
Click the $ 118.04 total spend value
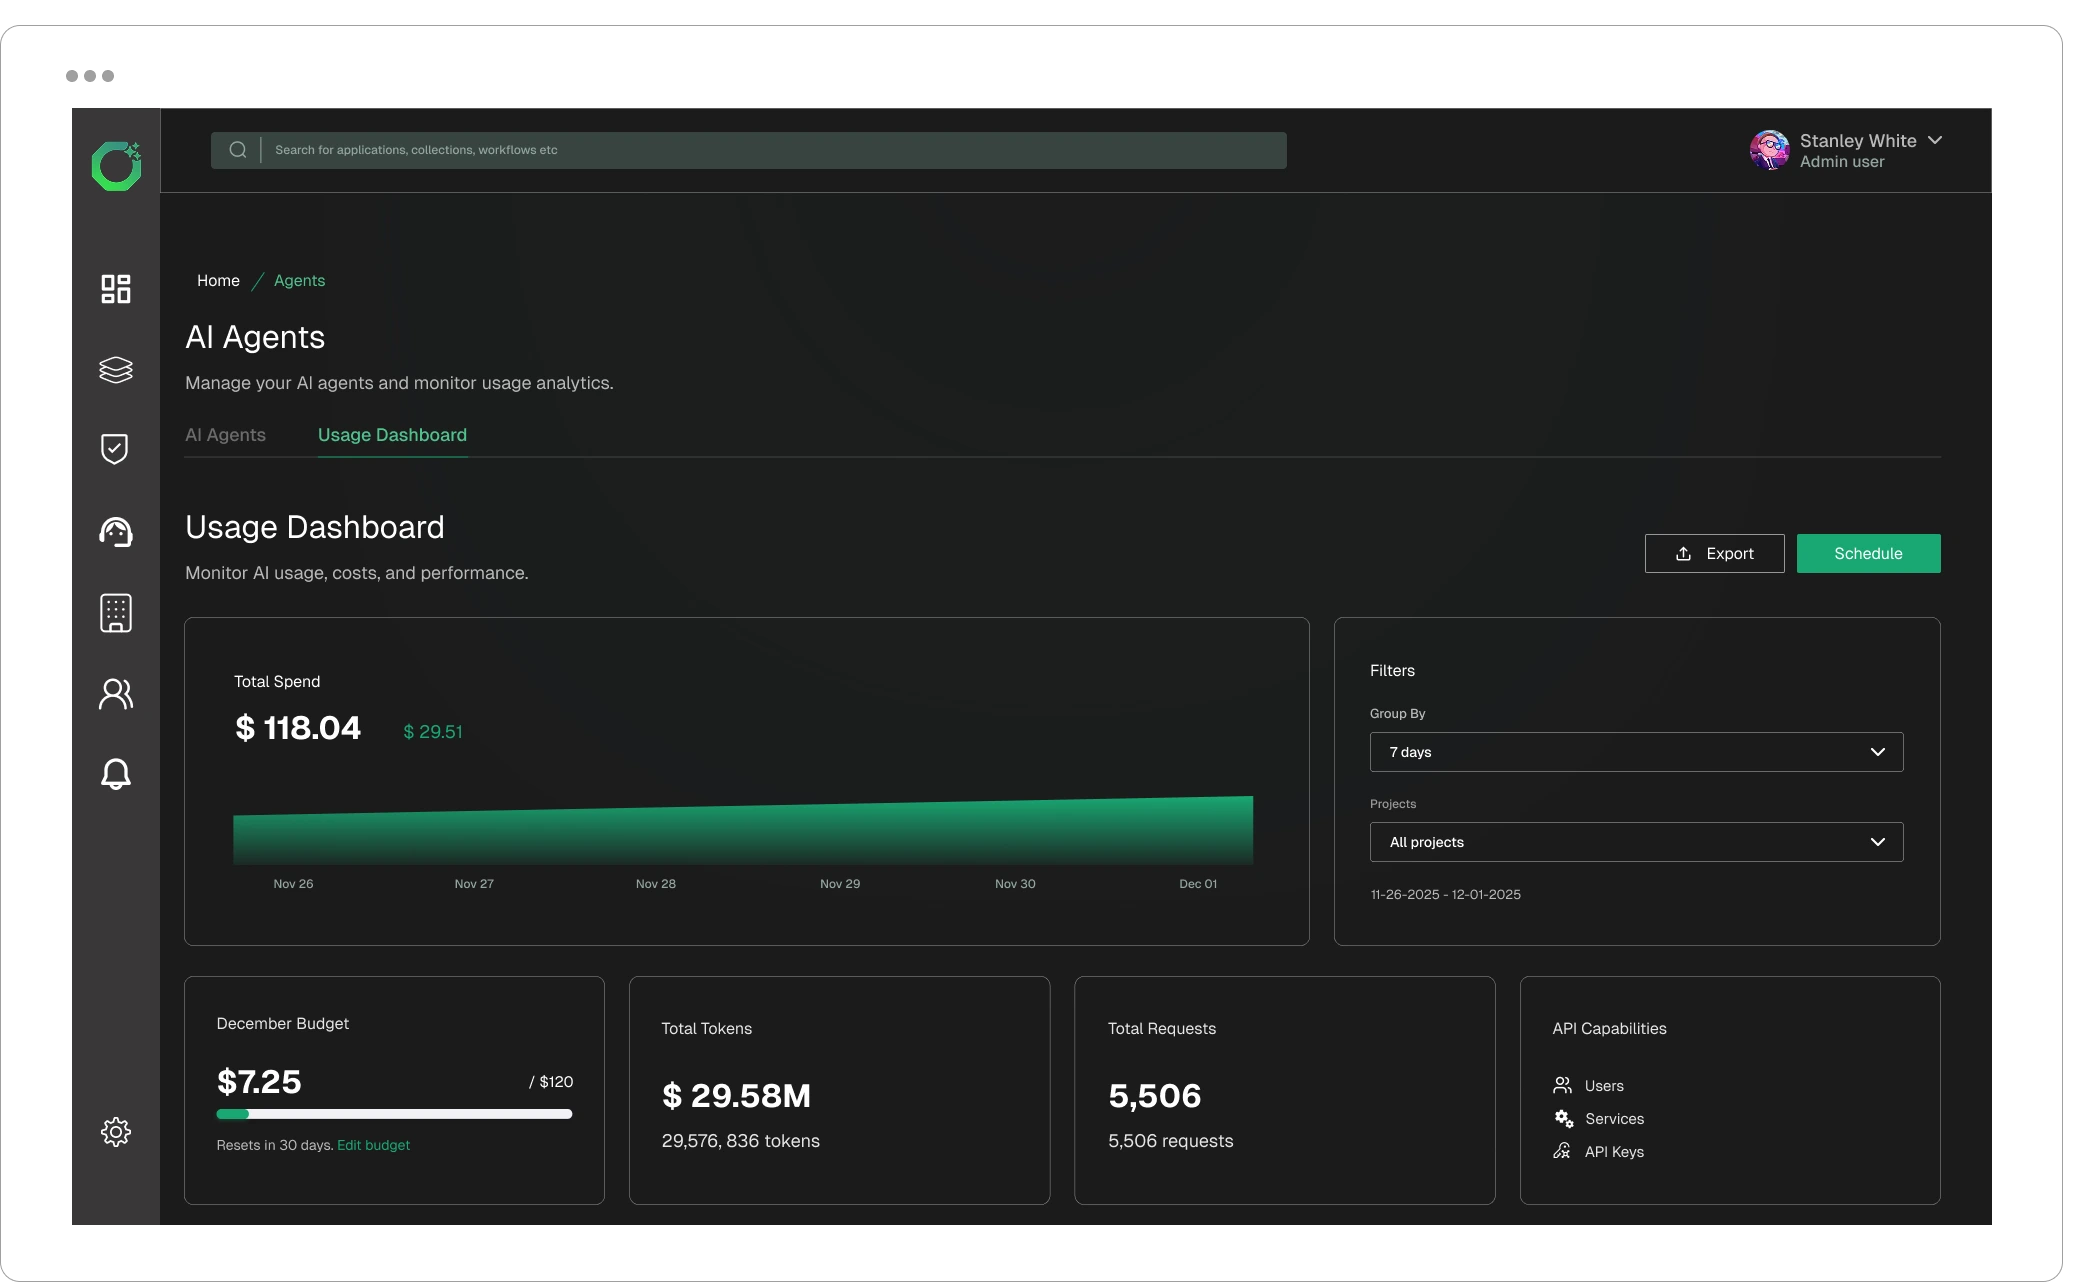click(x=298, y=727)
